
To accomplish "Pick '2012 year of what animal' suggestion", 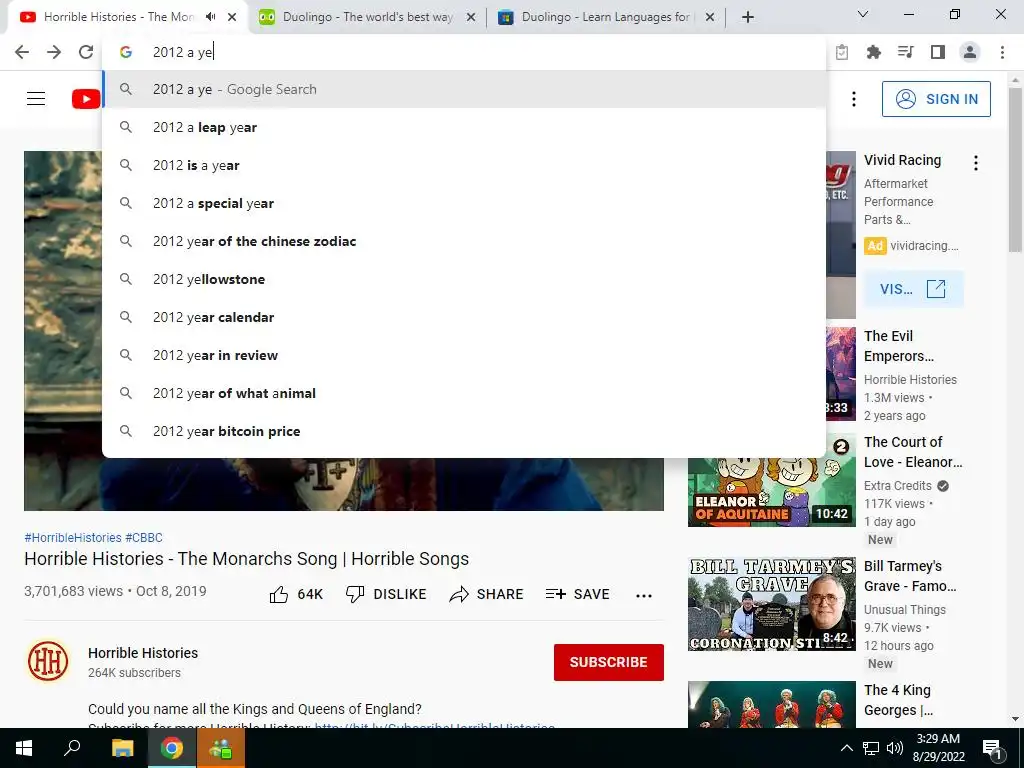I will [x=464, y=393].
